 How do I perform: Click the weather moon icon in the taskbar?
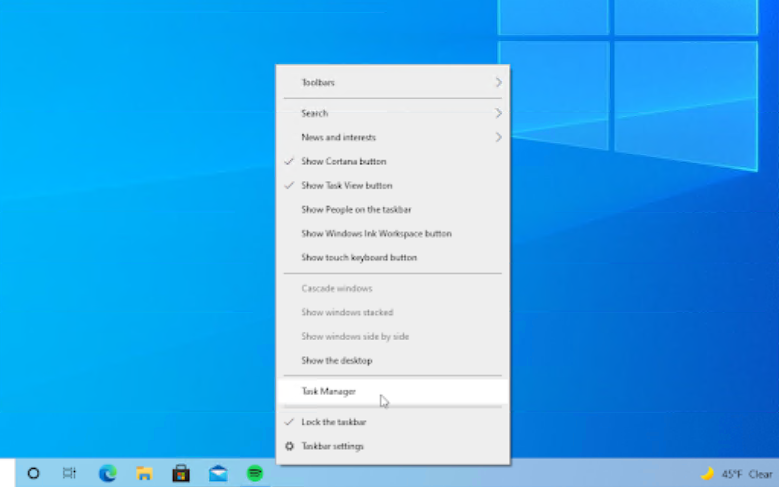coord(707,474)
